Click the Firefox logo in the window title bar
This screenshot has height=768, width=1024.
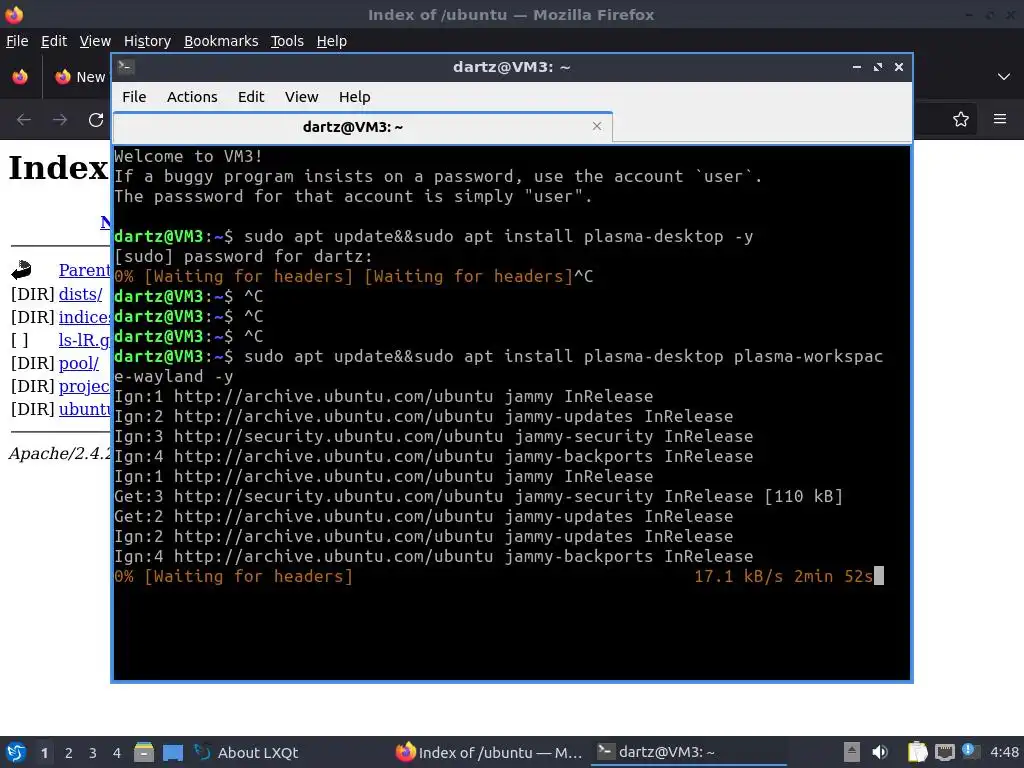pyautogui.click(x=14, y=14)
